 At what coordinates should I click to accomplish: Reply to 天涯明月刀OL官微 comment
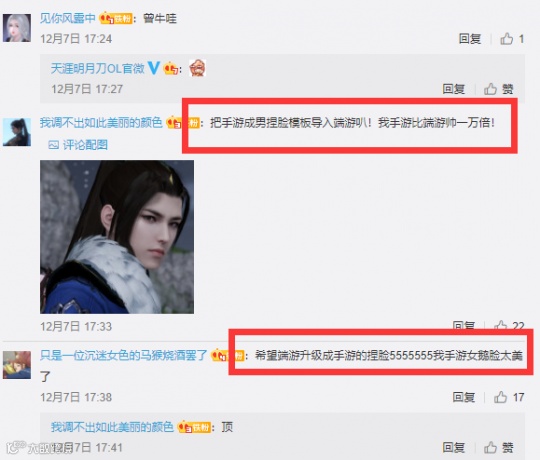[x=454, y=89]
